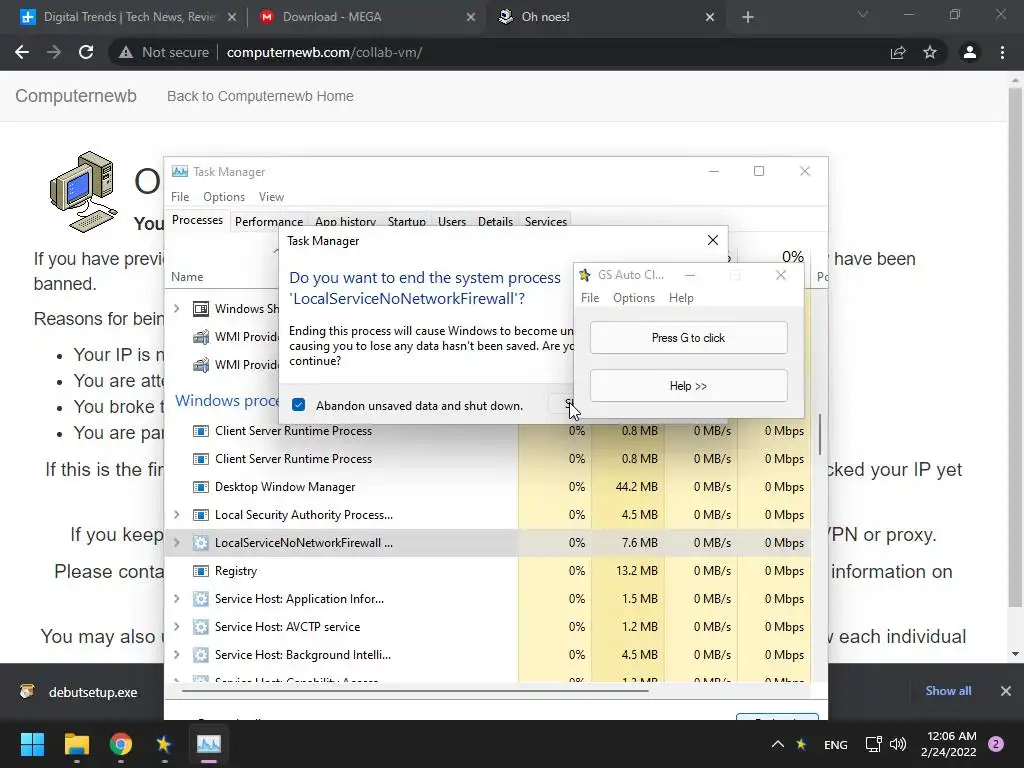Click horizontal scrollbar in Task Manager
The height and width of the screenshot is (768, 1024).
pos(415,690)
